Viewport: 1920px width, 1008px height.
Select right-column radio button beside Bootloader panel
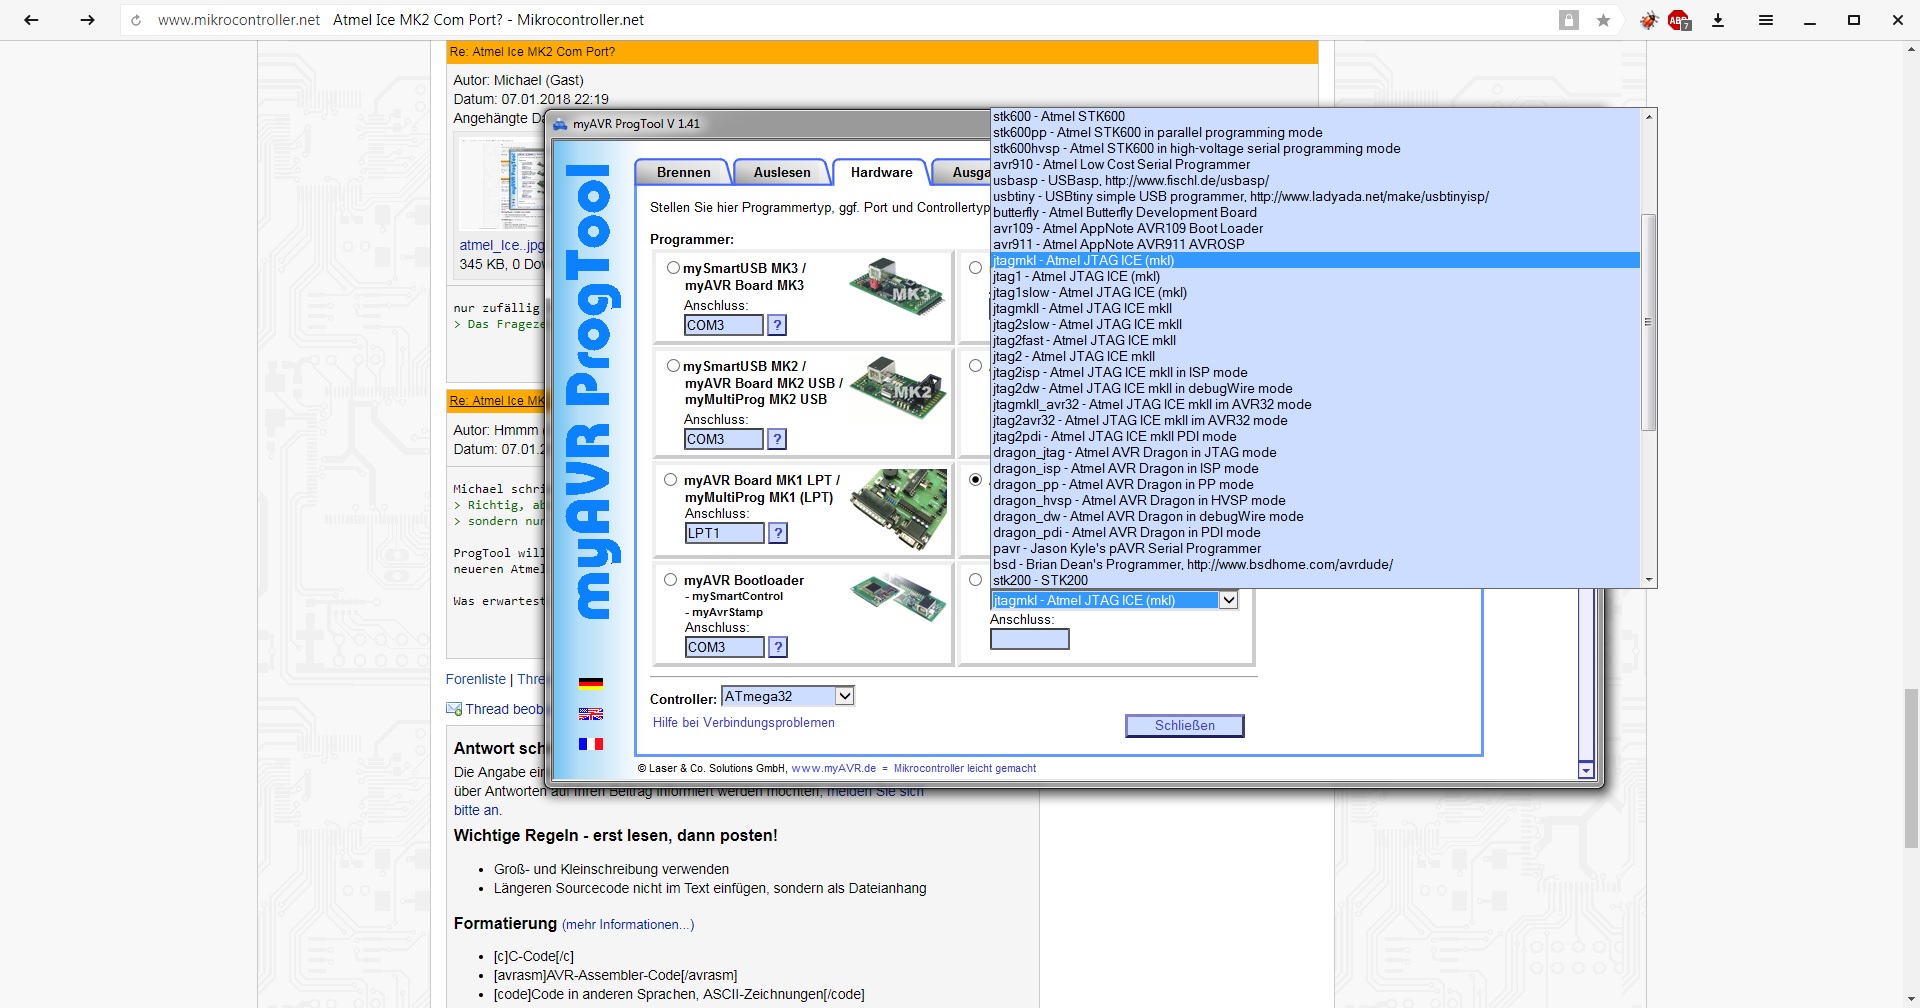(x=975, y=580)
